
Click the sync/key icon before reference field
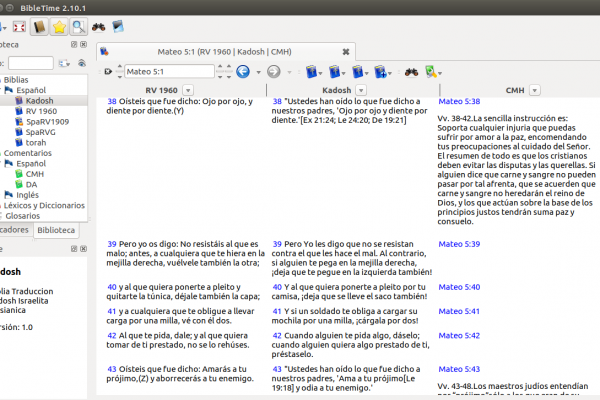[x=108, y=72]
